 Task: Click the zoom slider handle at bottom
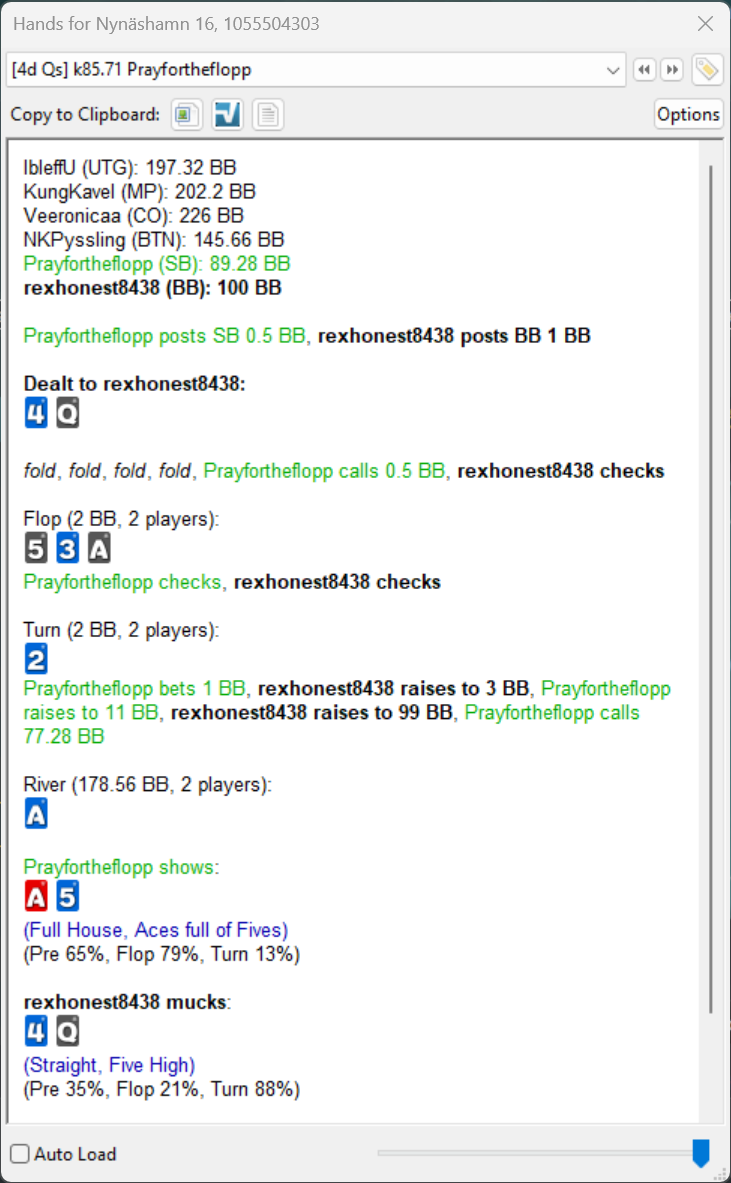701,1153
